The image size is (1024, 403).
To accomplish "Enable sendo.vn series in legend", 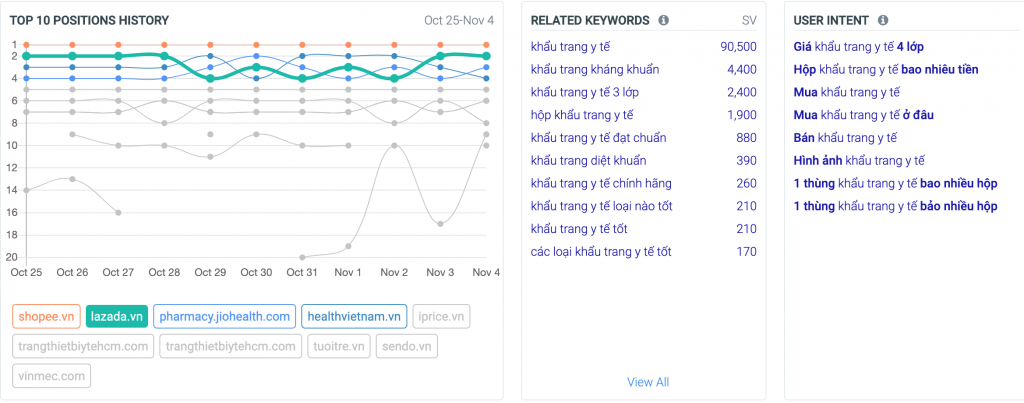I will pos(407,346).
